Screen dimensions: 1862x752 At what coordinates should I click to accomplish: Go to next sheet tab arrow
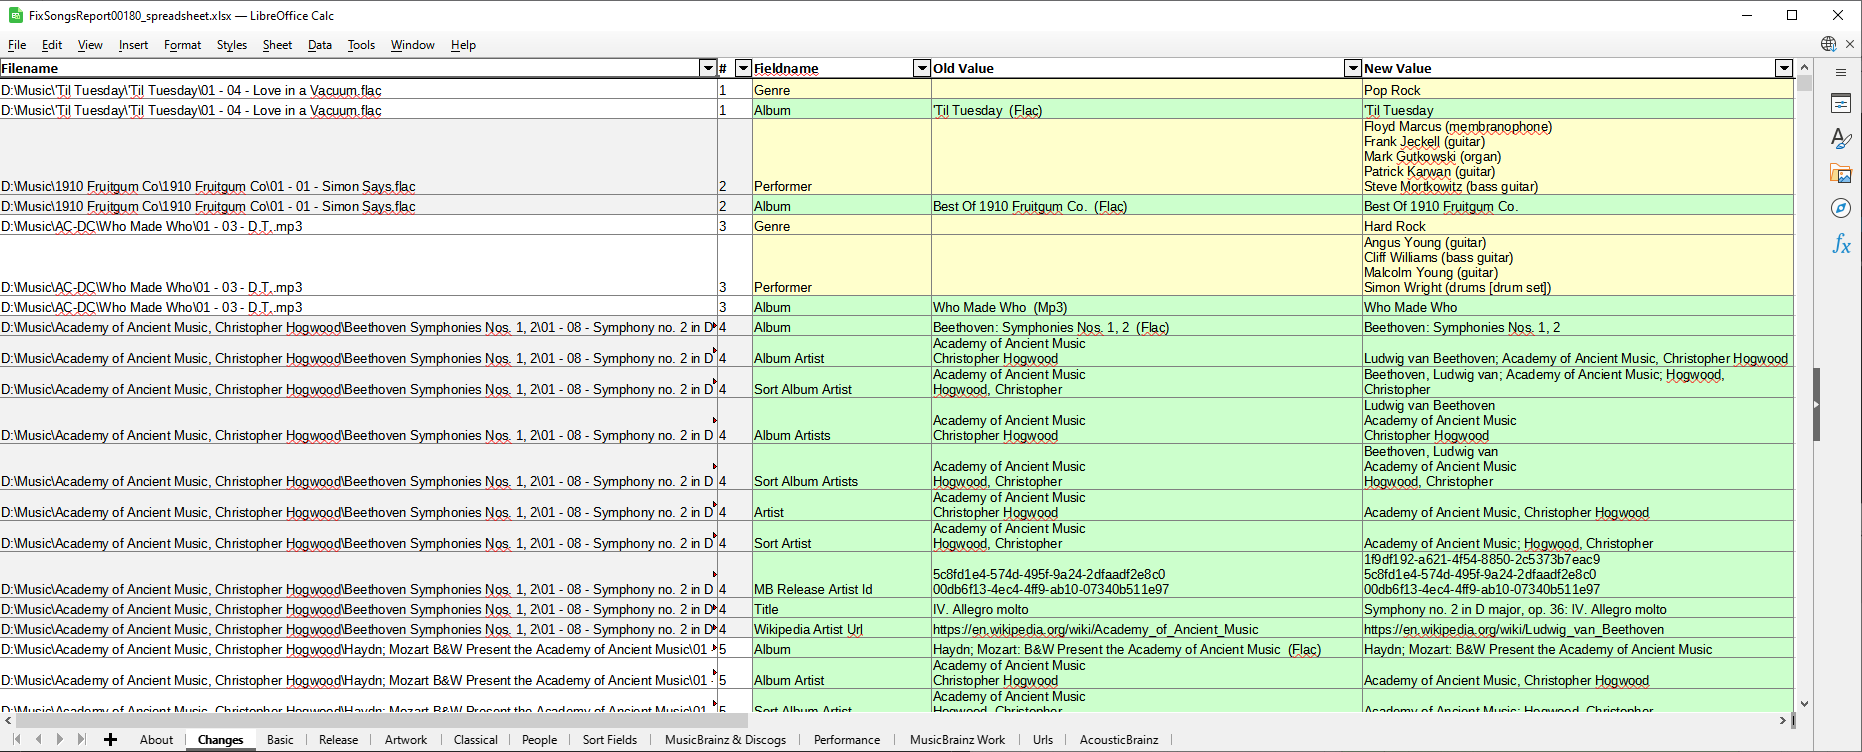[60, 739]
